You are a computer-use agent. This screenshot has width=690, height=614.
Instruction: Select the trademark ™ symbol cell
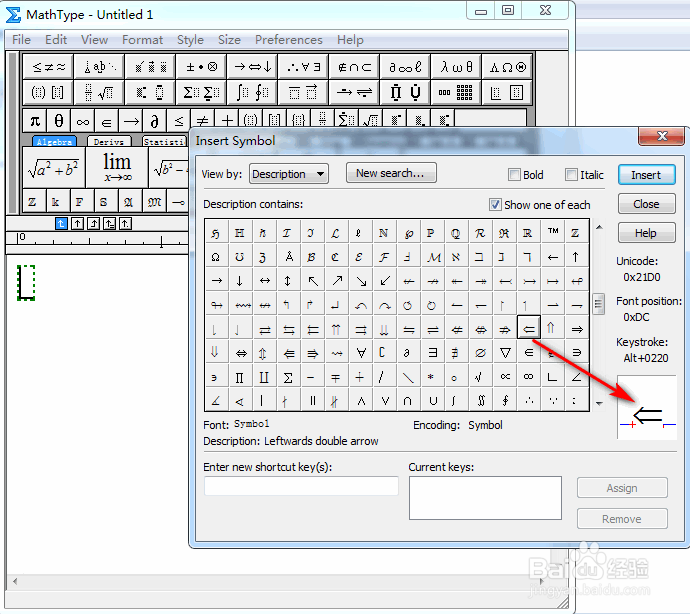coord(553,232)
